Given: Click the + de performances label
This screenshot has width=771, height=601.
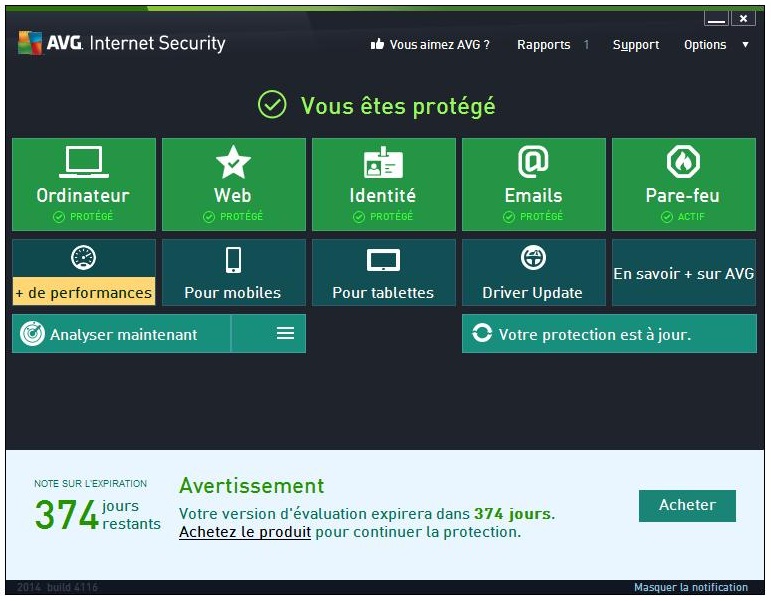Looking at the screenshot, I should [84, 292].
